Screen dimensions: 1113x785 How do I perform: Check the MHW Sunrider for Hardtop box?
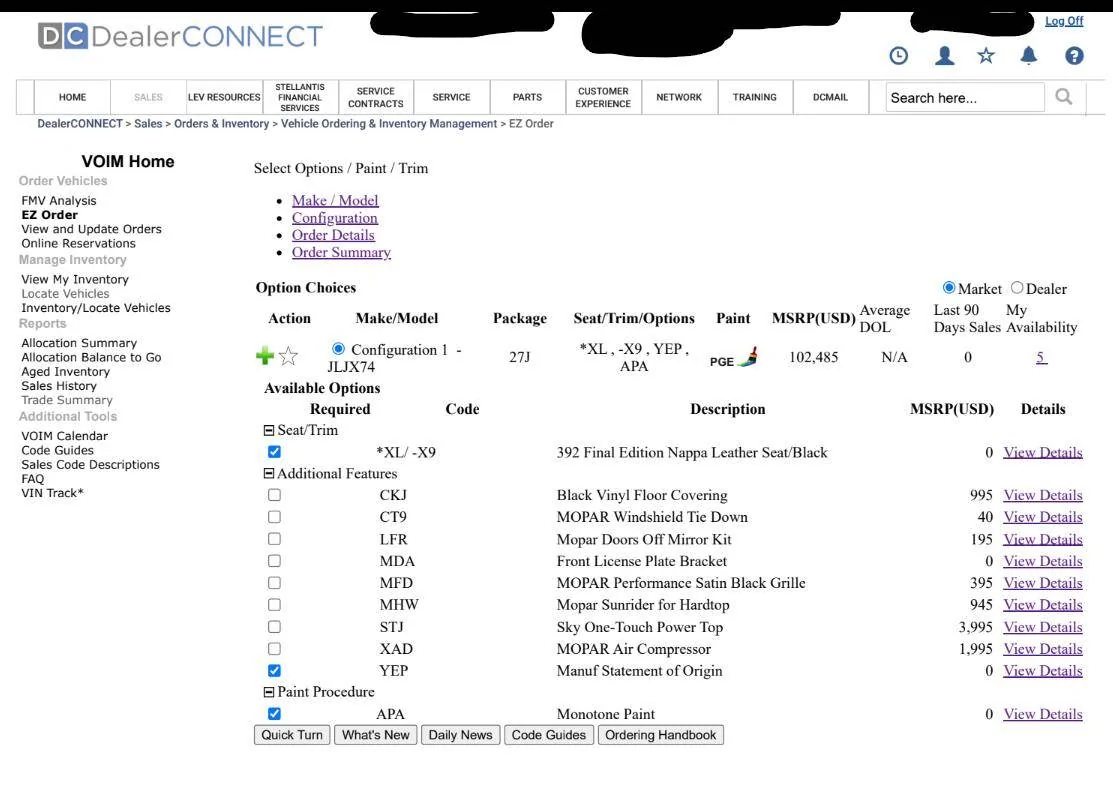[x=274, y=605]
